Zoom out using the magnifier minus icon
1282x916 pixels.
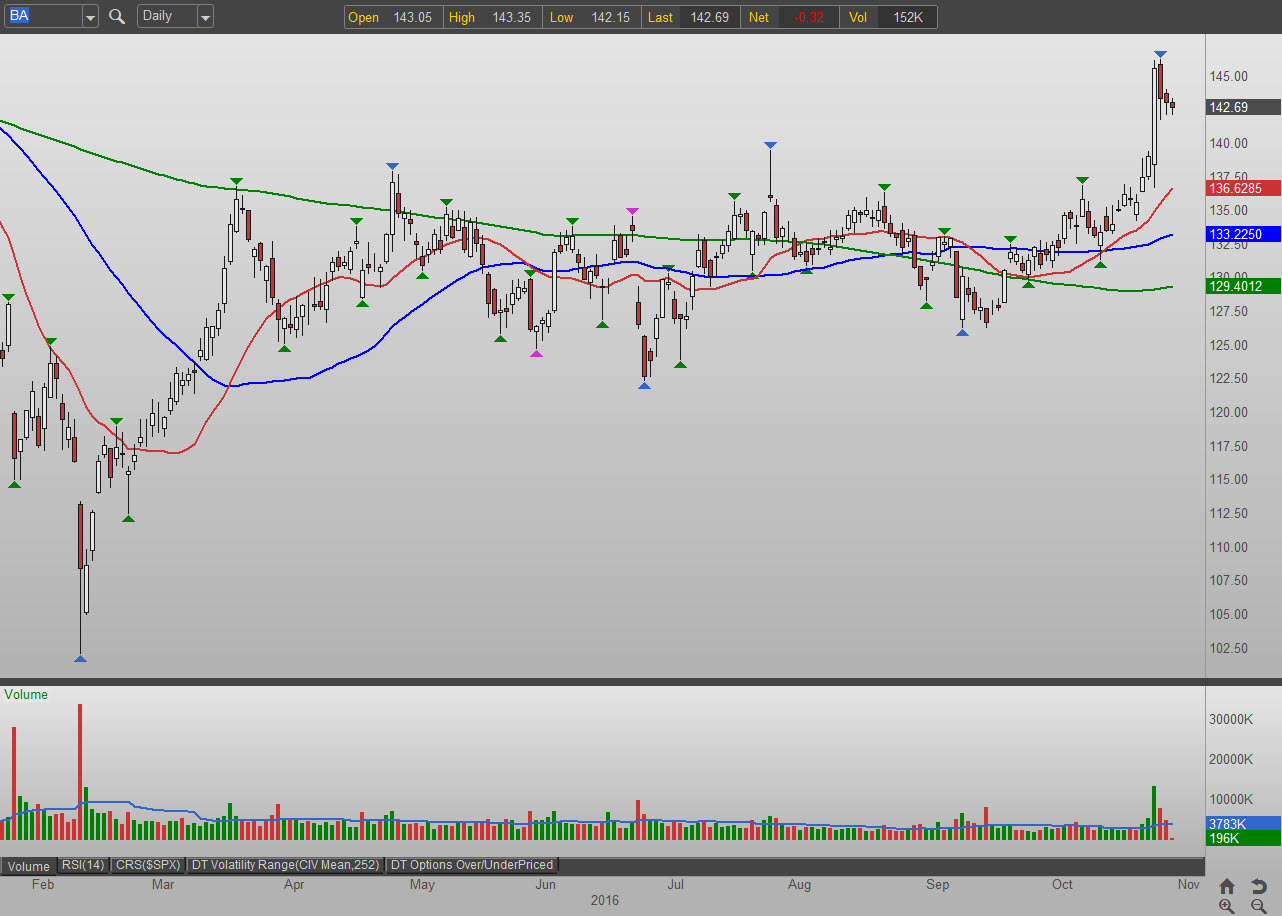point(1259,906)
